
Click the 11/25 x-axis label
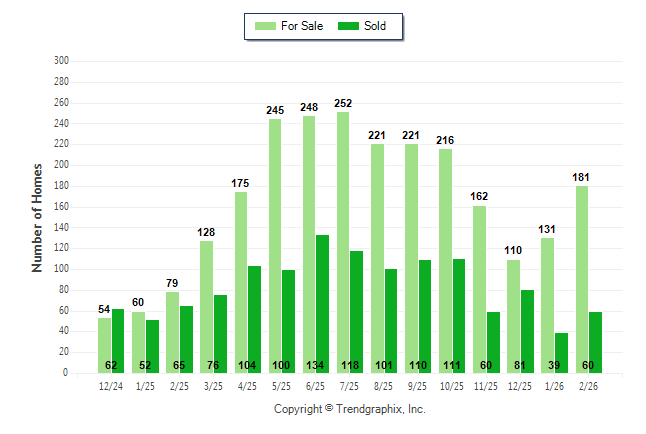[486, 386]
